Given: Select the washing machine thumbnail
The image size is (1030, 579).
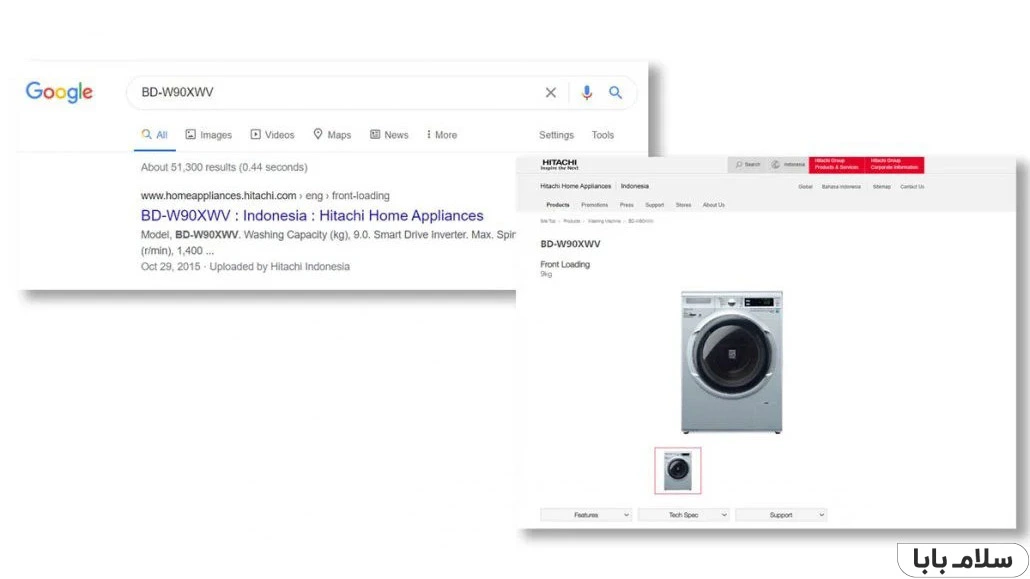Looking at the screenshot, I should tap(678, 470).
